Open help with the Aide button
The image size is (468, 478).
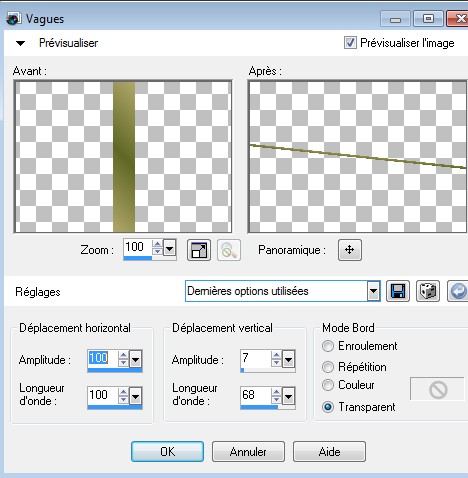(329, 452)
